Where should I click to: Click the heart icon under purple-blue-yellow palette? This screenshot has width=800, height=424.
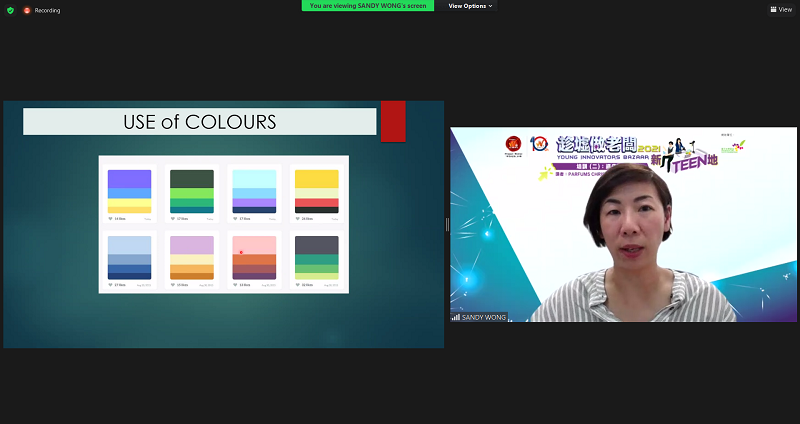click(110, 218)
